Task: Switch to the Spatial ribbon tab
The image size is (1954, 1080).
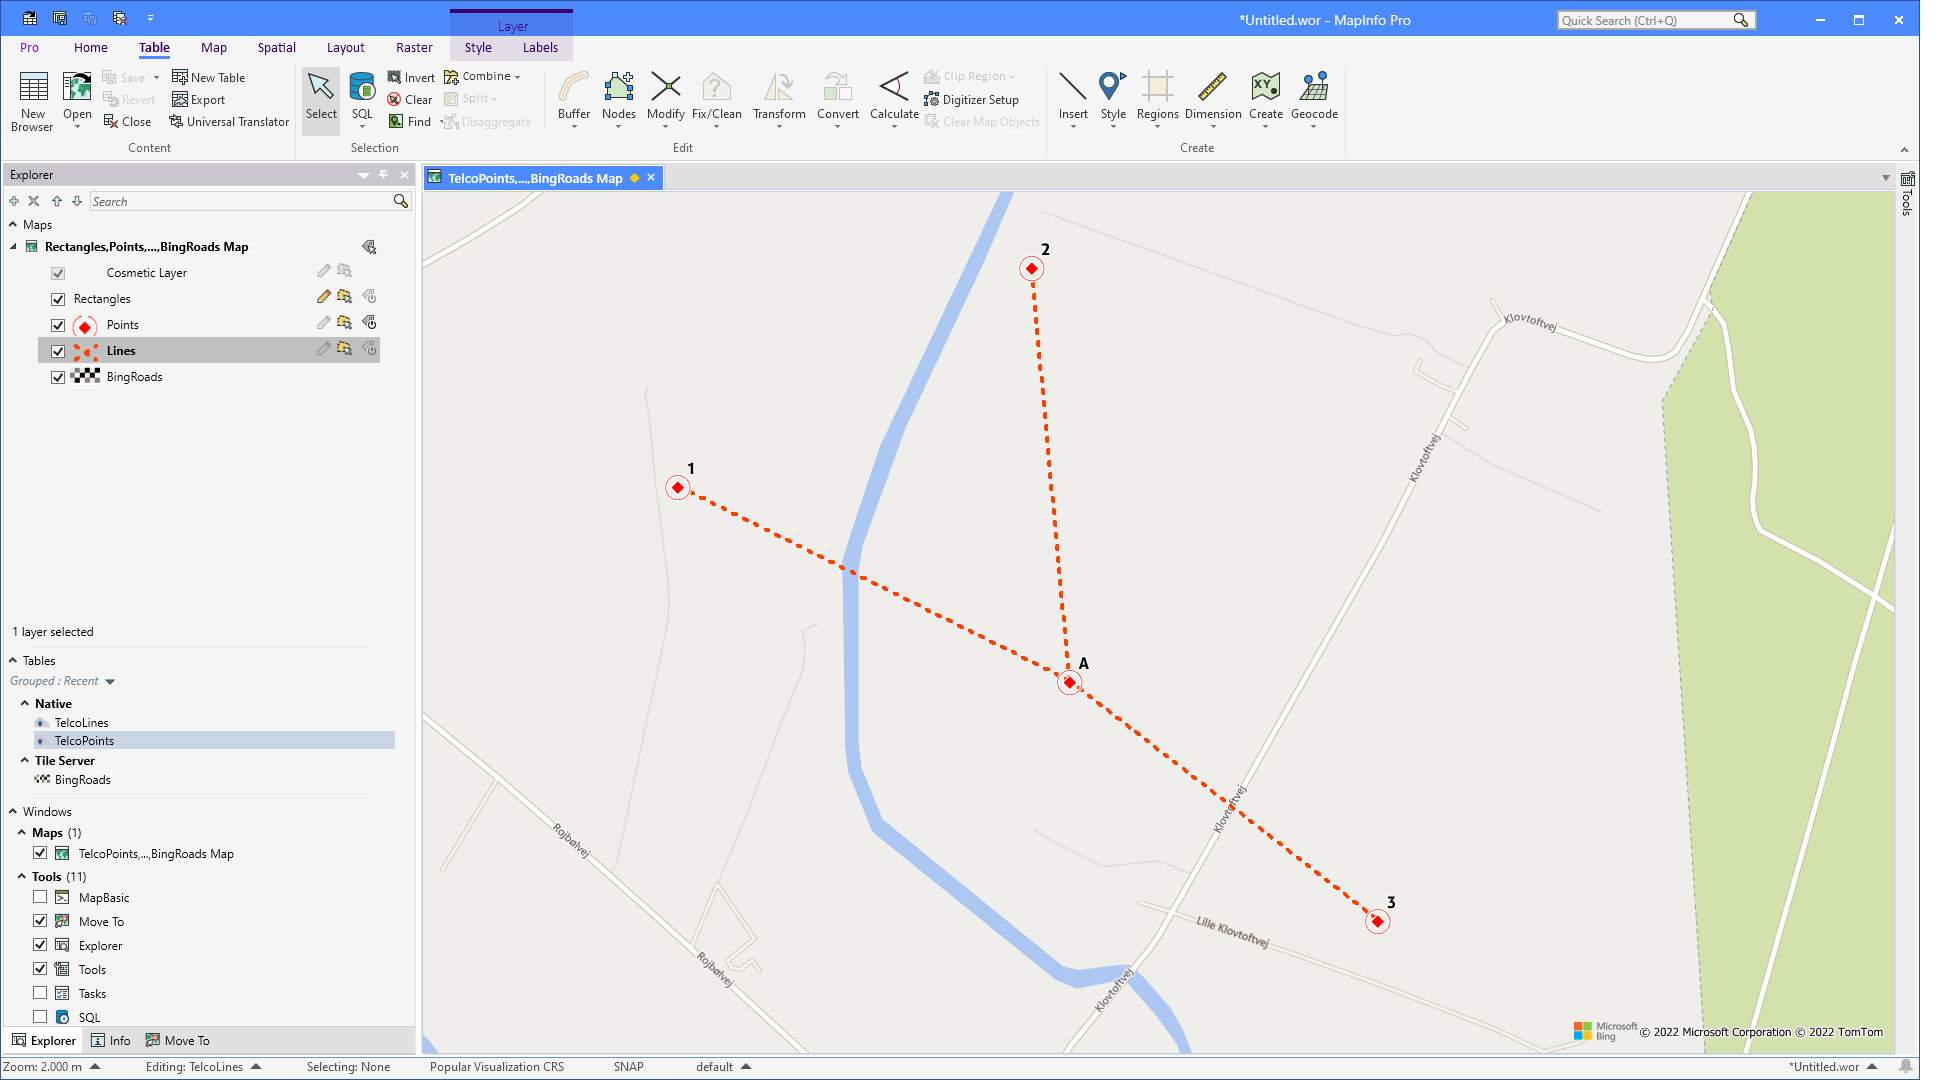Action: (276, 47)
